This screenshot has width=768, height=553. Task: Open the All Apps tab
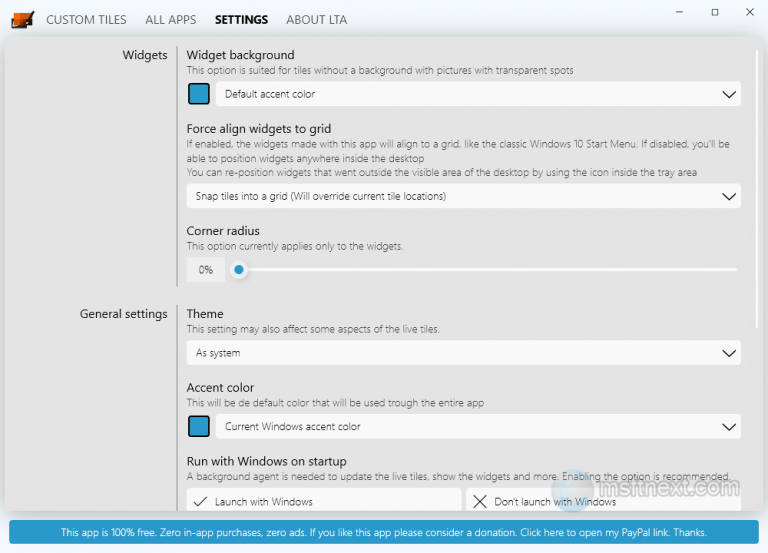pos(170,20)
